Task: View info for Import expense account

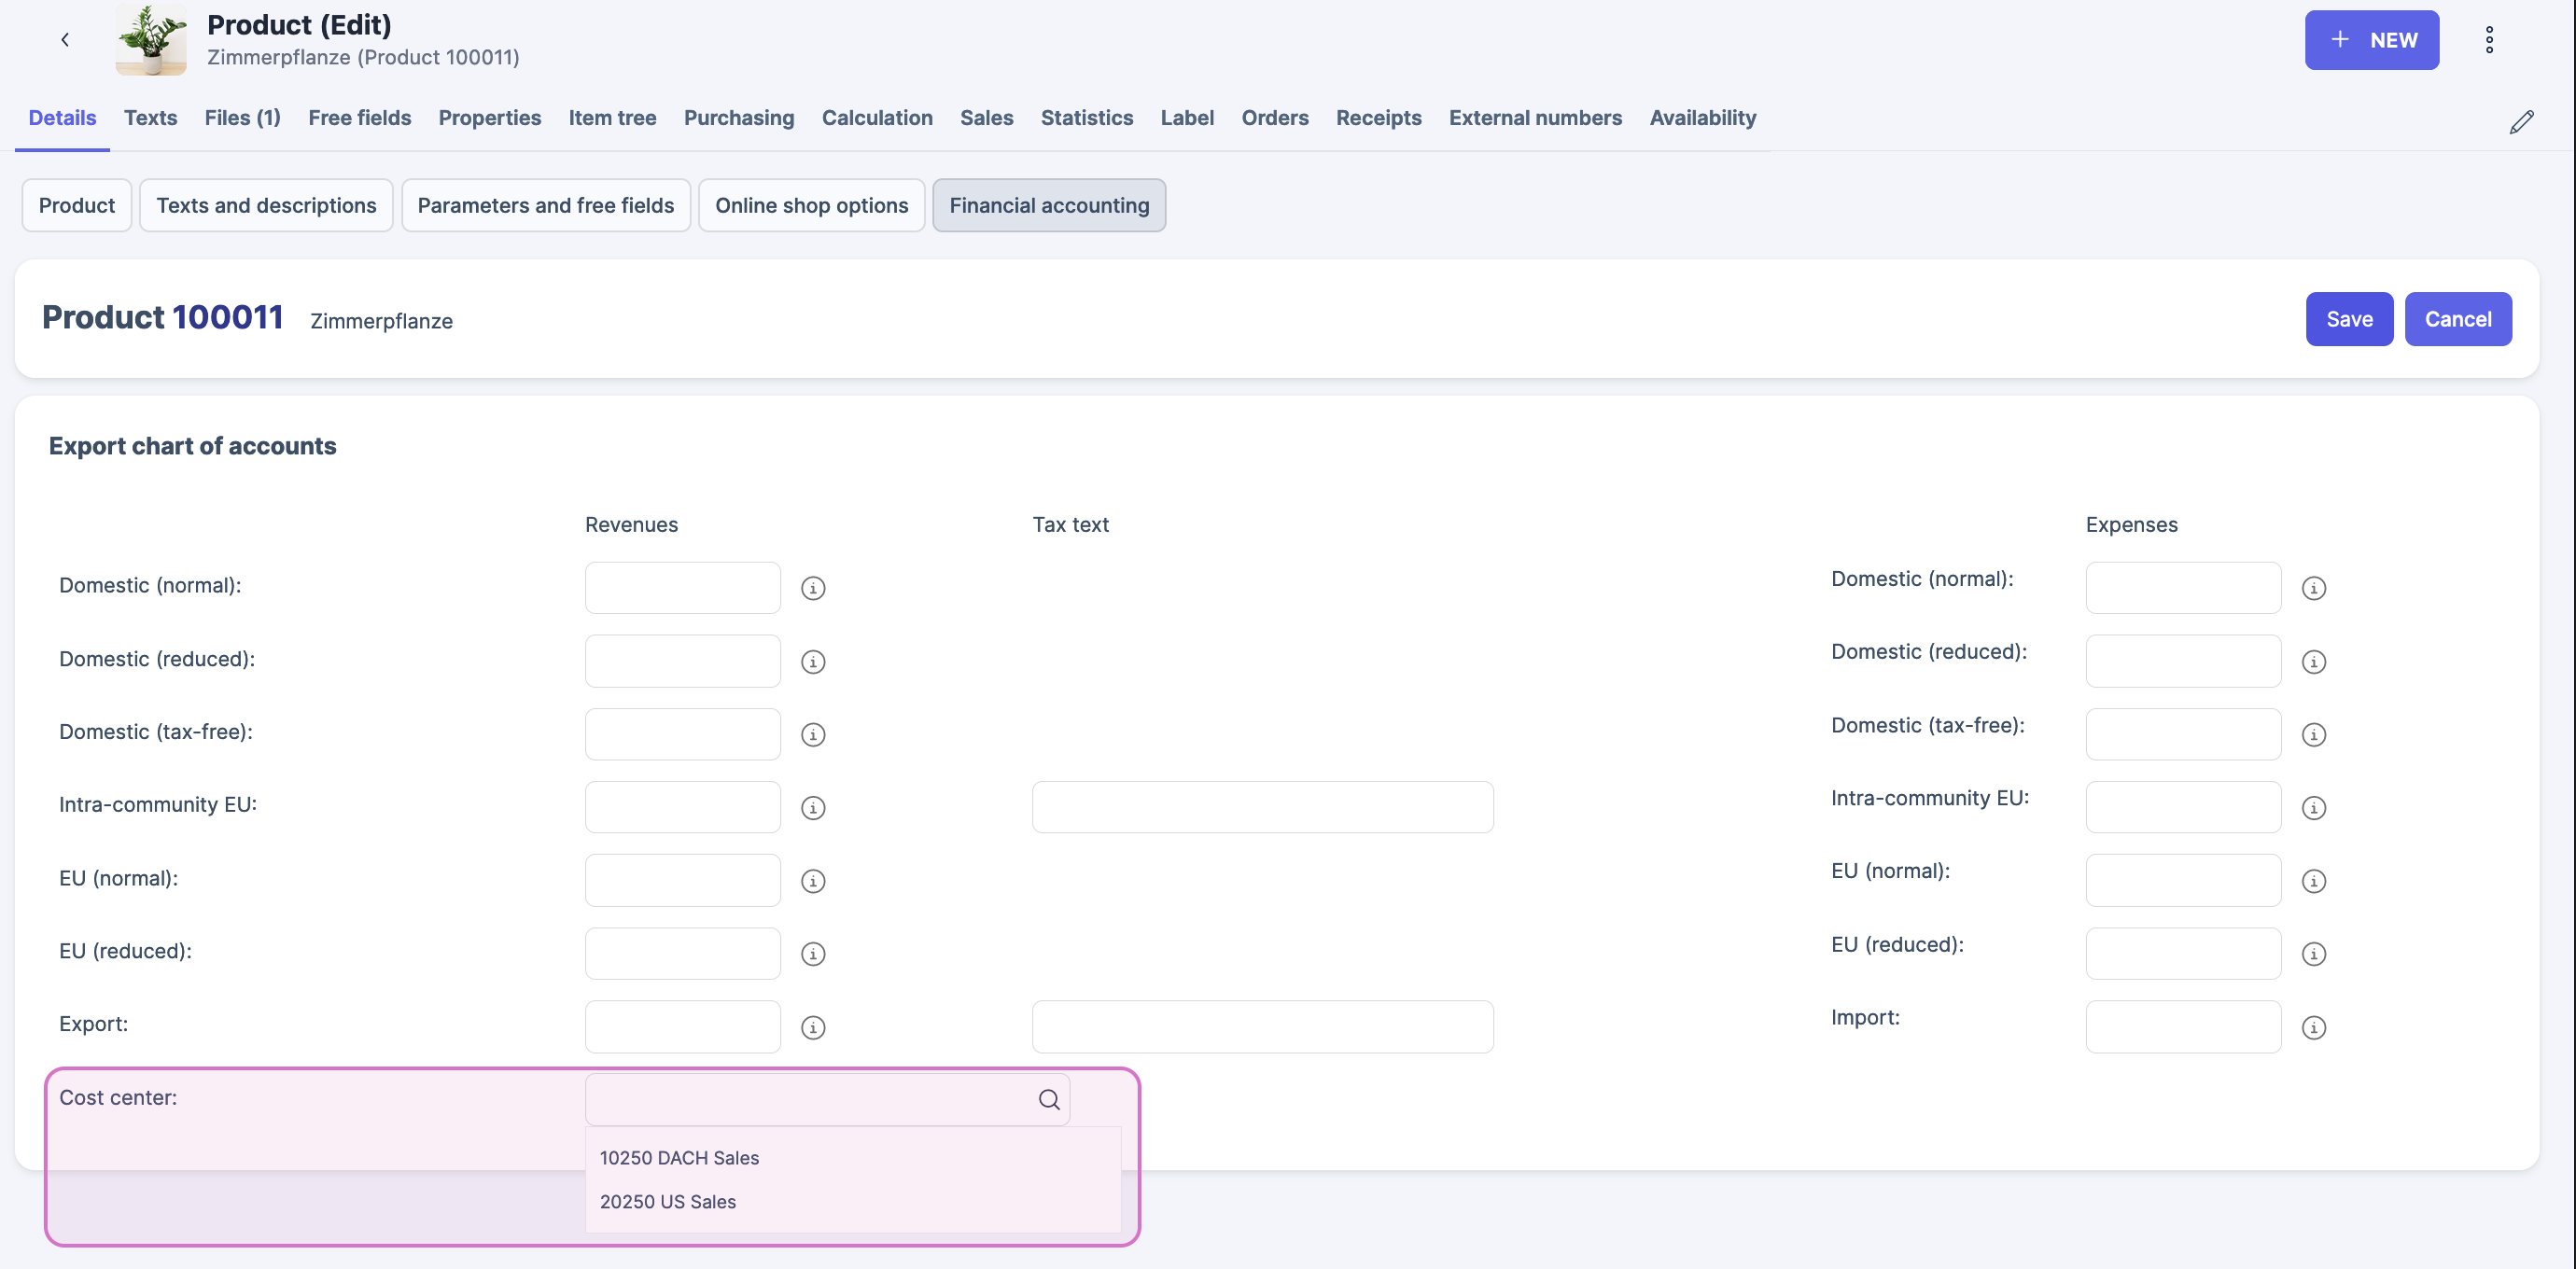Action: coord(2315,1027)
